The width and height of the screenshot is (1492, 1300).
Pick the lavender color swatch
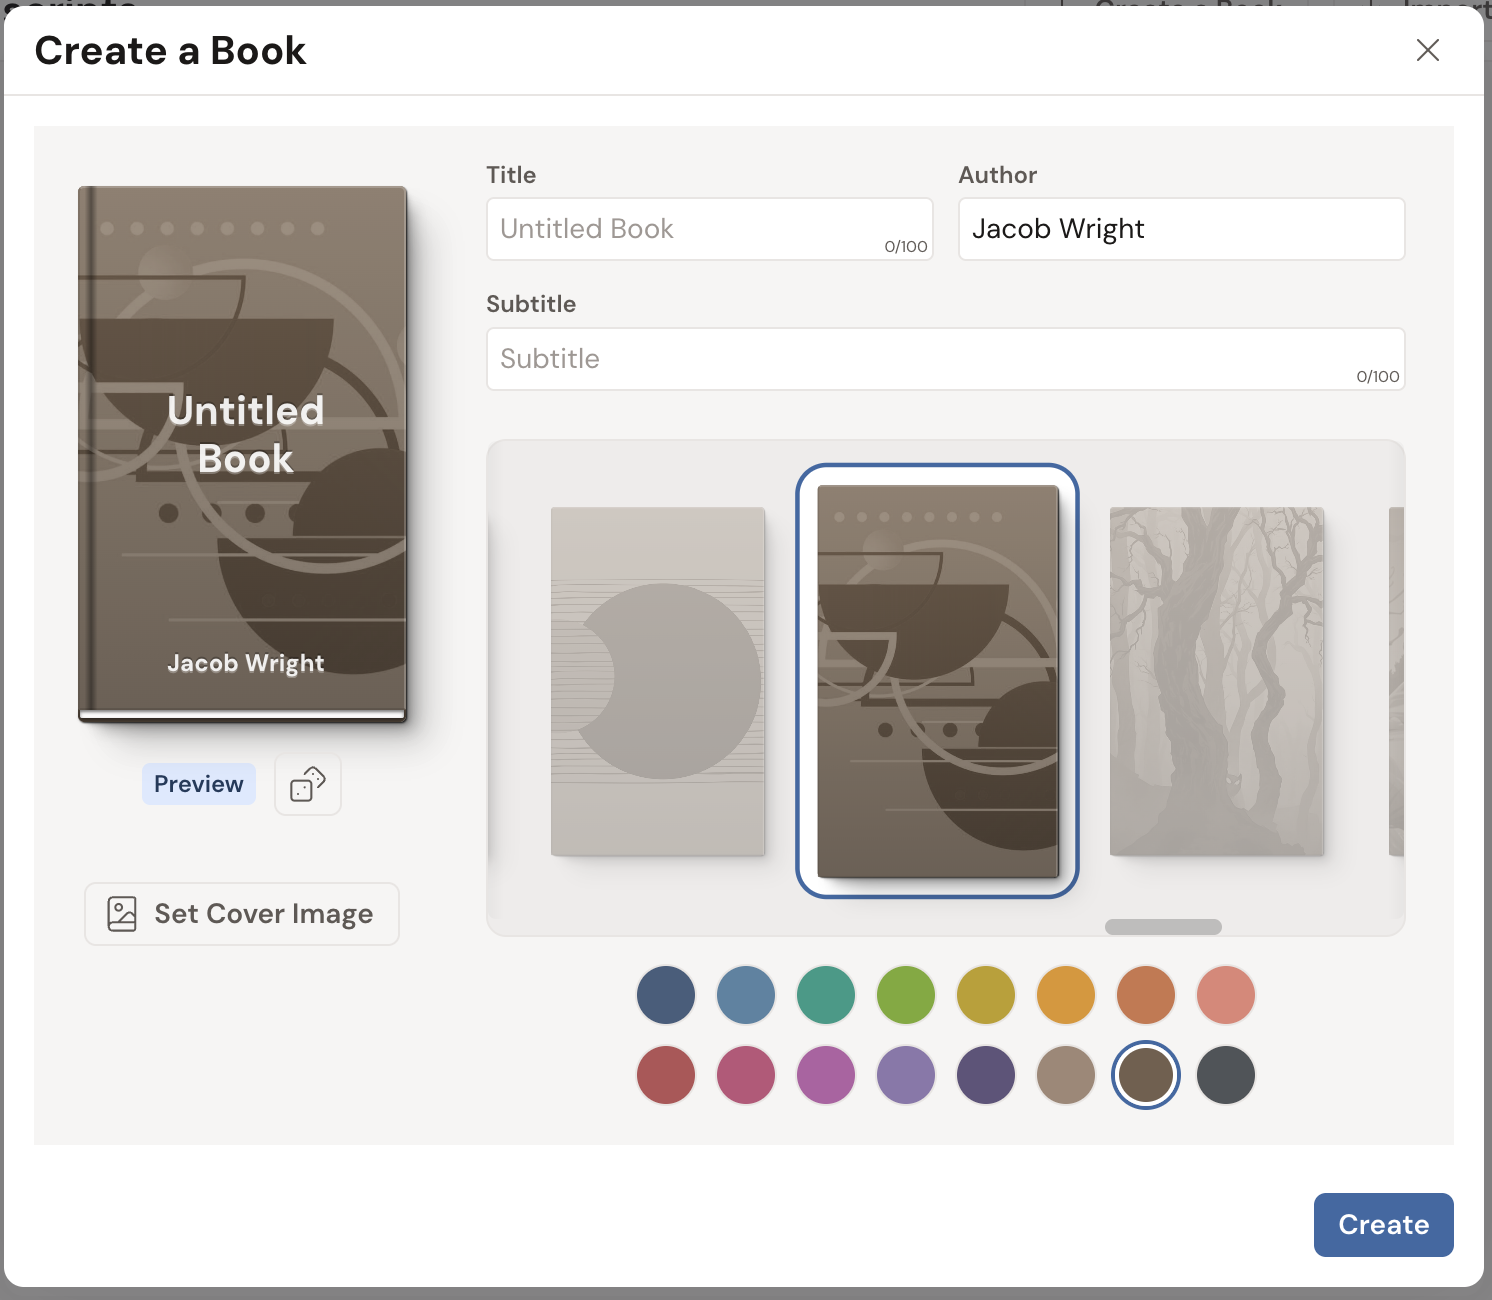click(x=906, y=1075)
